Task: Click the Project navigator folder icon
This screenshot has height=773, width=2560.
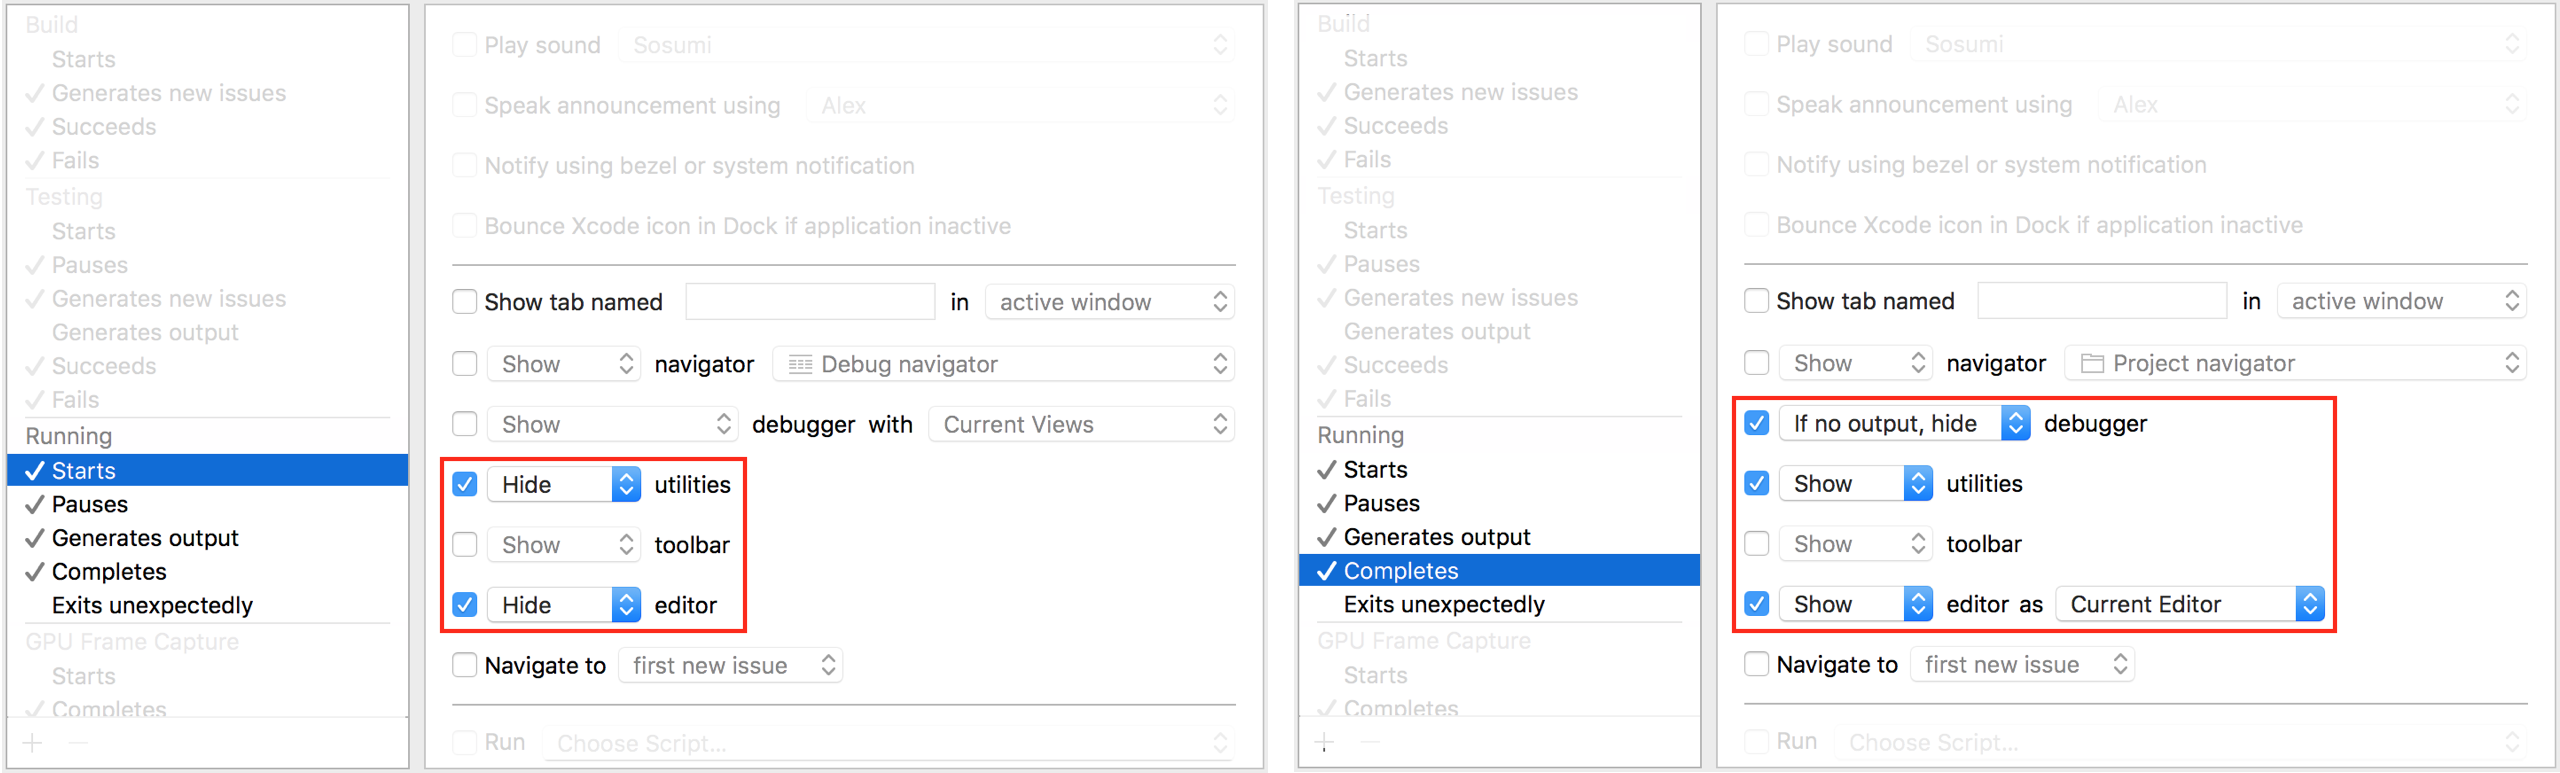Action: pos(2092,364)
